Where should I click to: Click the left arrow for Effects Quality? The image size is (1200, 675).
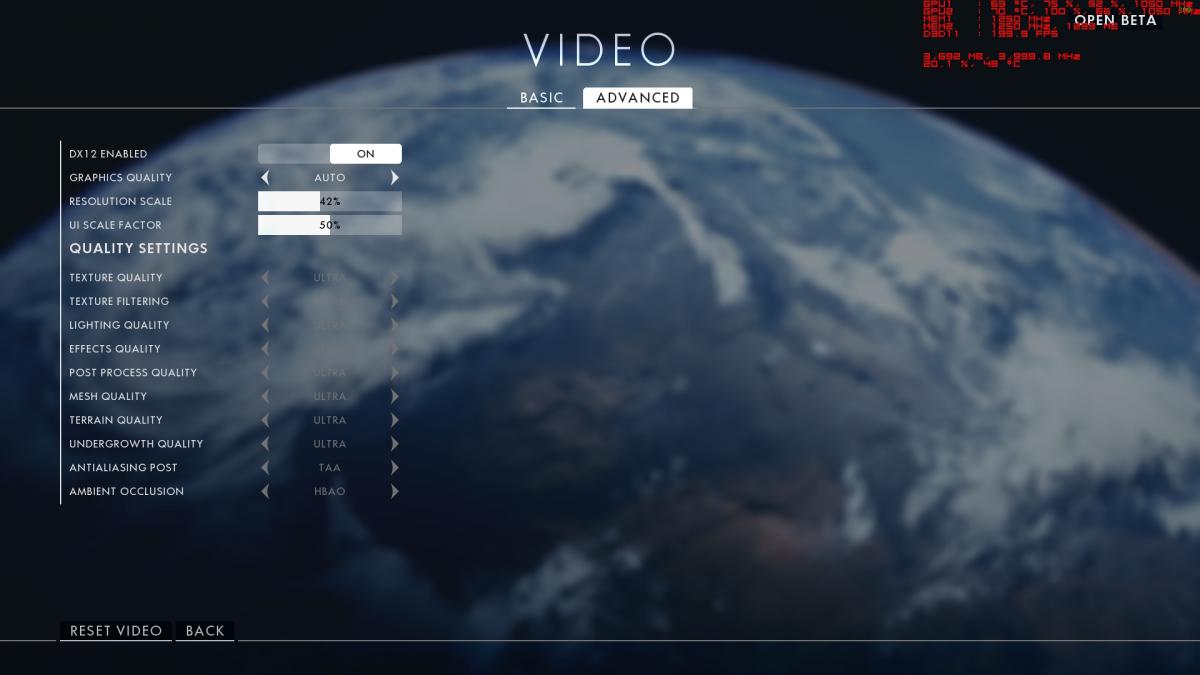click(x=265, y=349)
